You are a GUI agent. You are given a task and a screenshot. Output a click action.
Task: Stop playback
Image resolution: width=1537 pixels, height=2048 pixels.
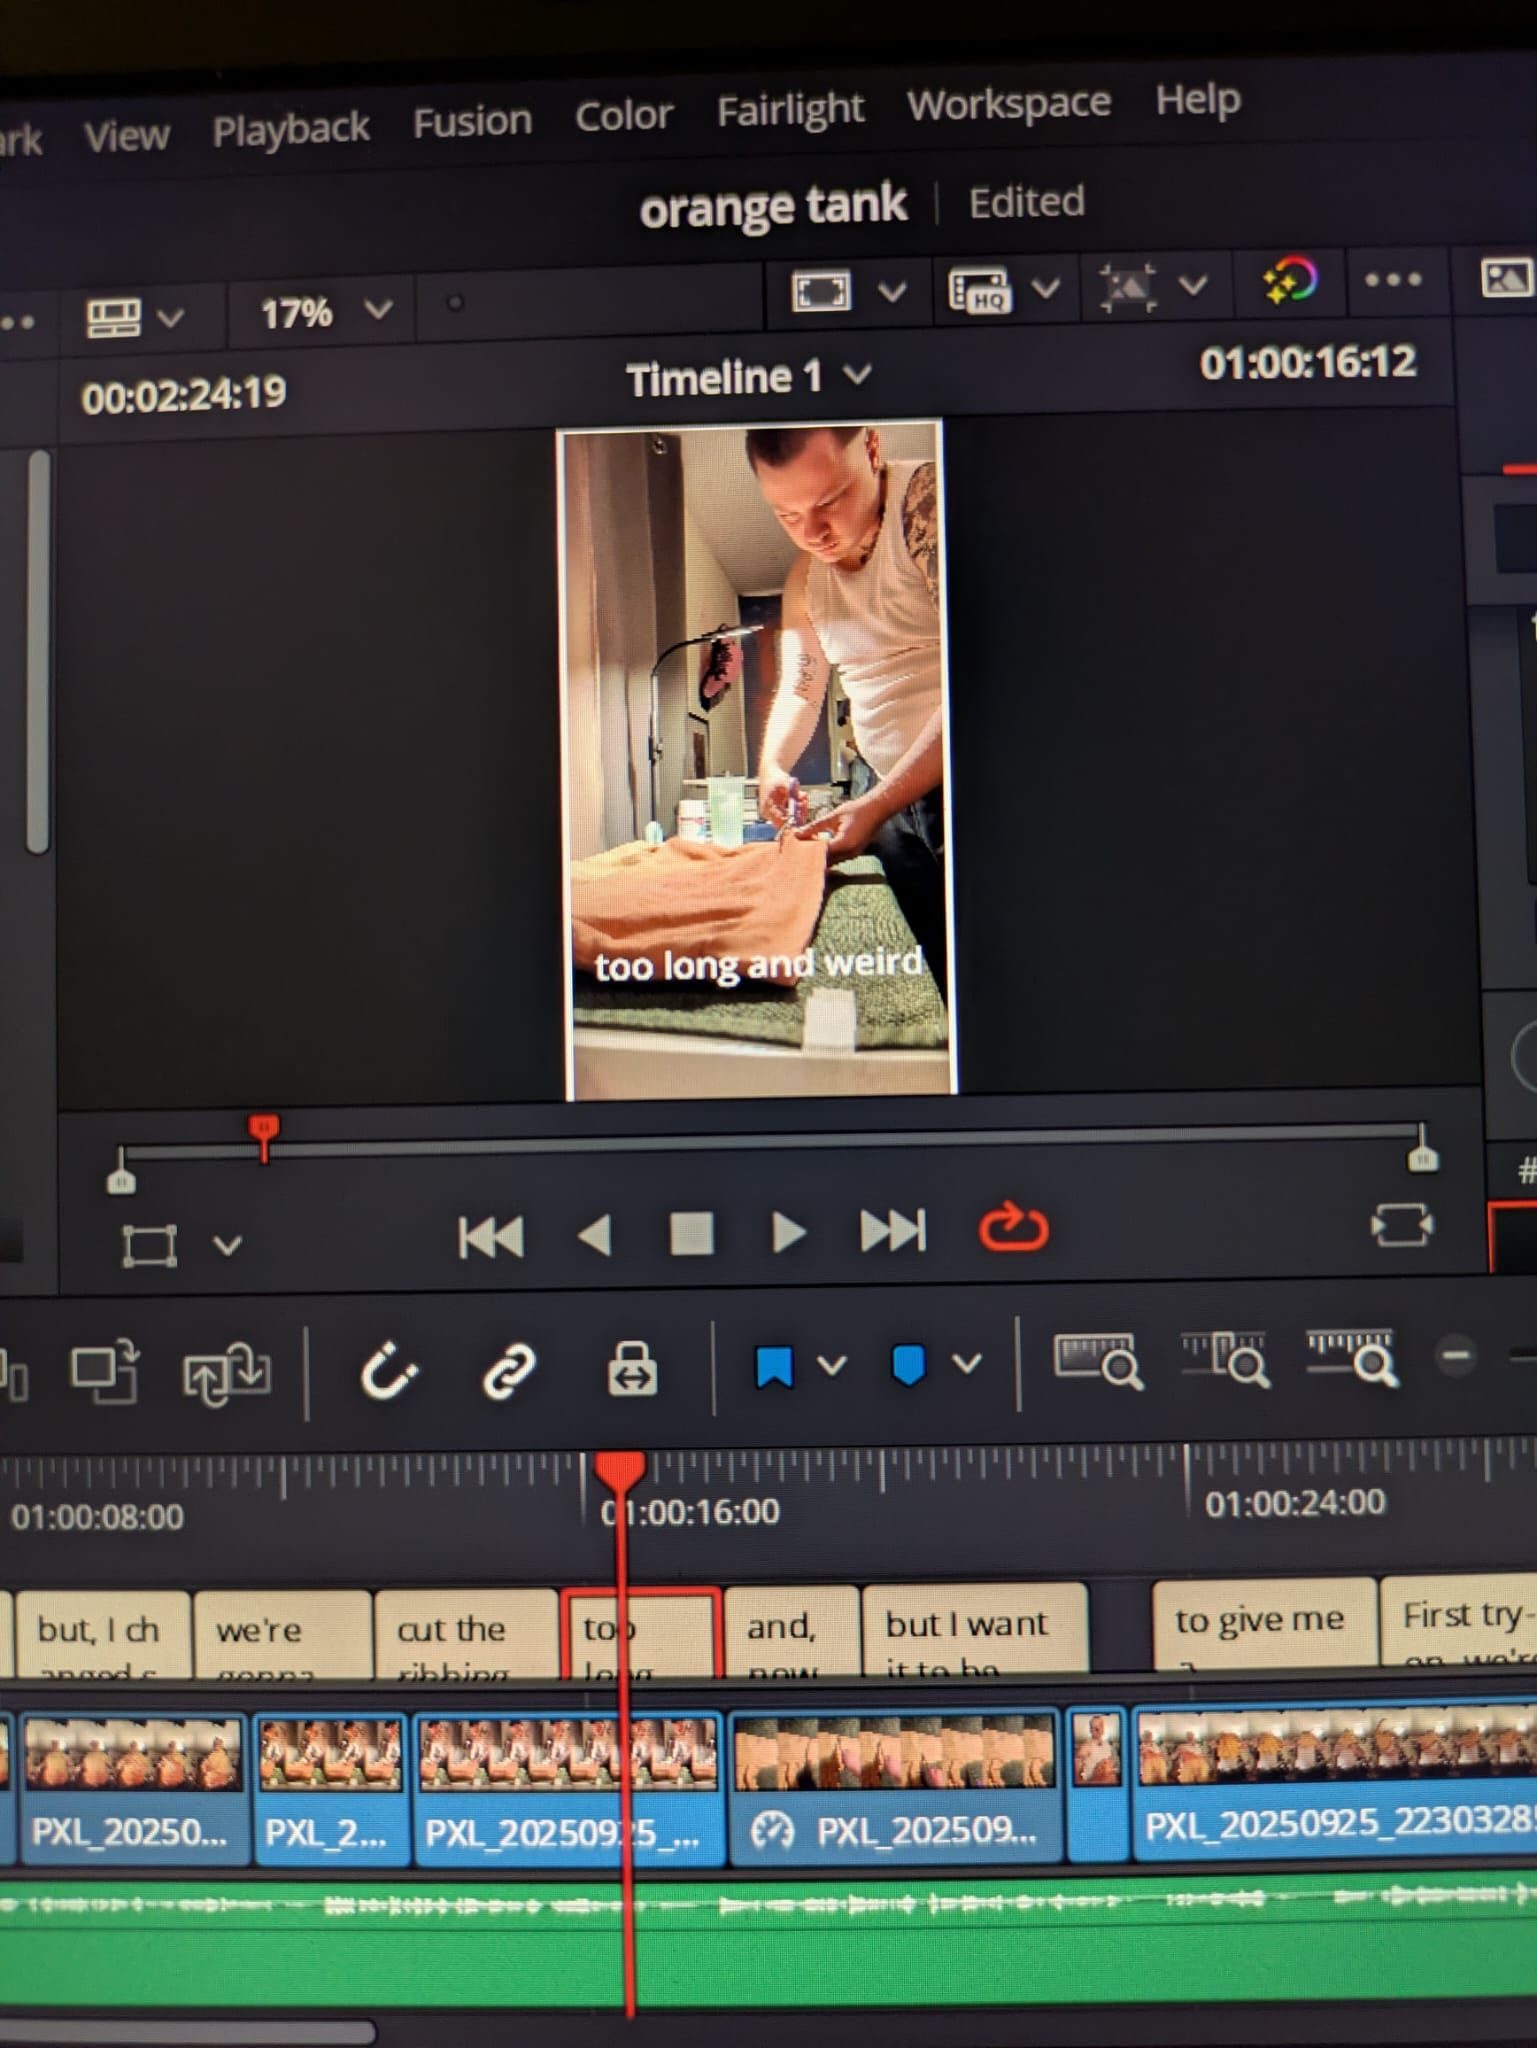click(x=691, y=1233)
